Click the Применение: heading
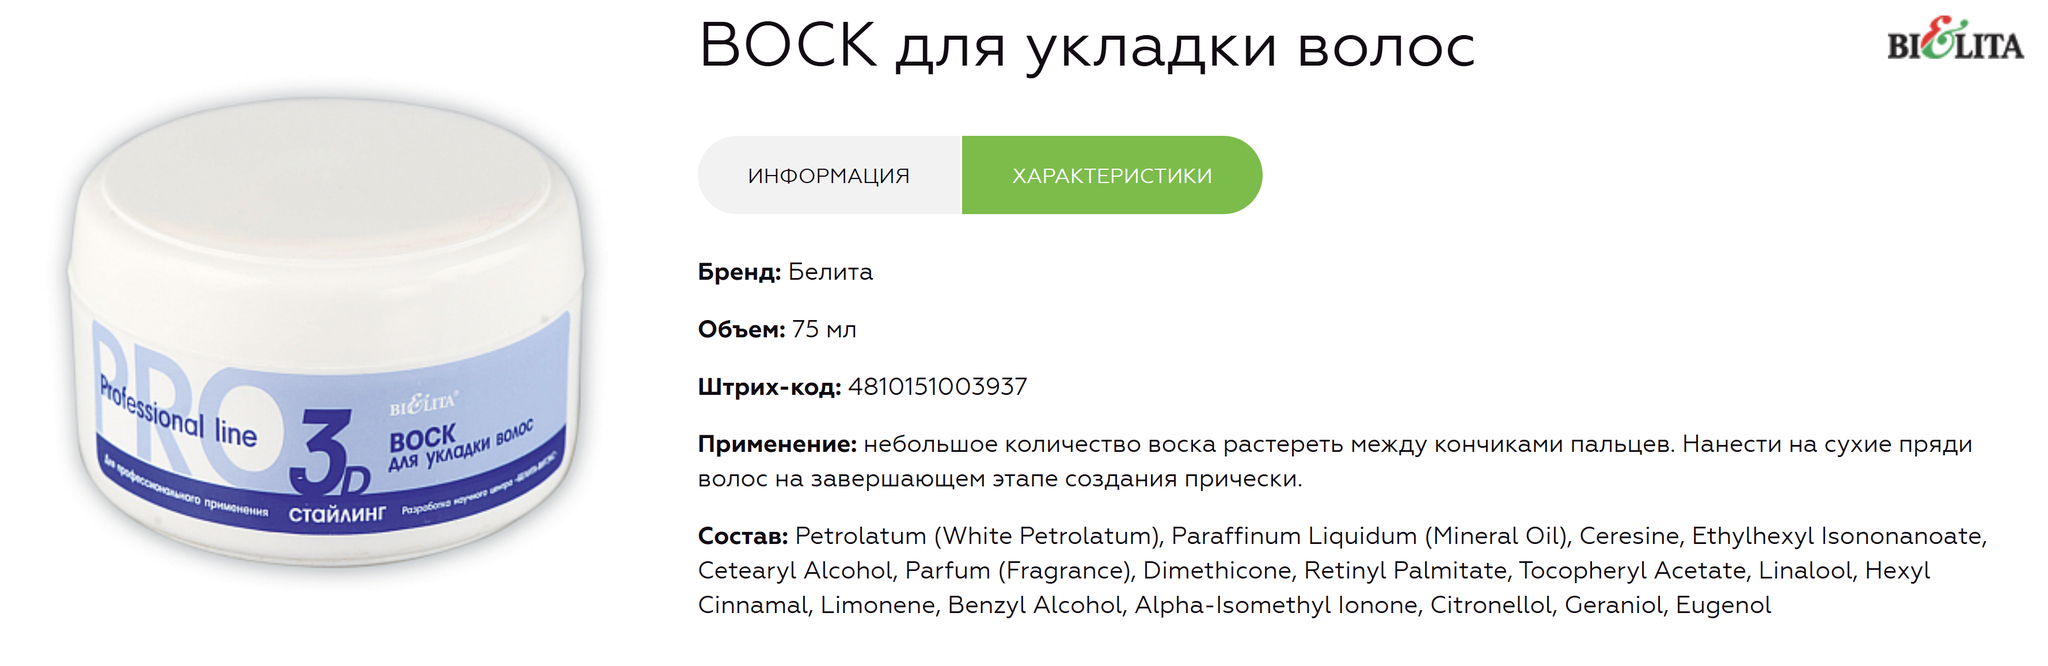 pos(777,444)
